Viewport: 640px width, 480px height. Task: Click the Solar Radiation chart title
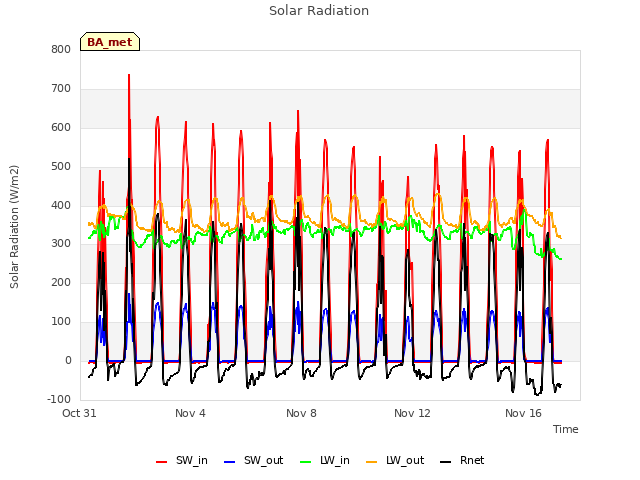pyautogui.click(x=319, y=11)
